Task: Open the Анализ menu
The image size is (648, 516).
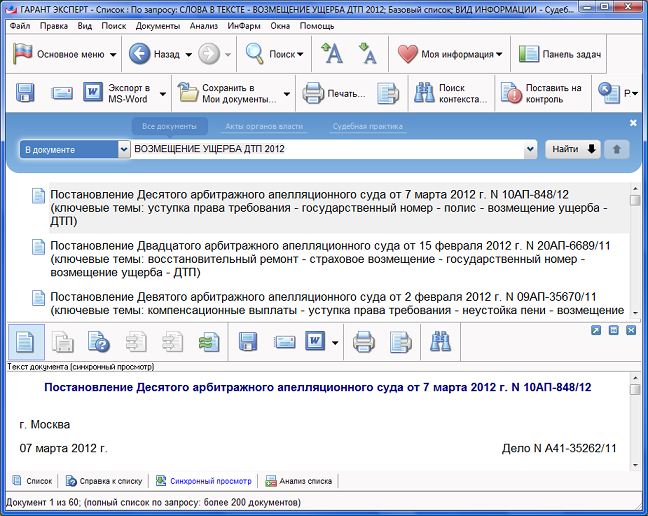Action: click(x=203, y=25)
